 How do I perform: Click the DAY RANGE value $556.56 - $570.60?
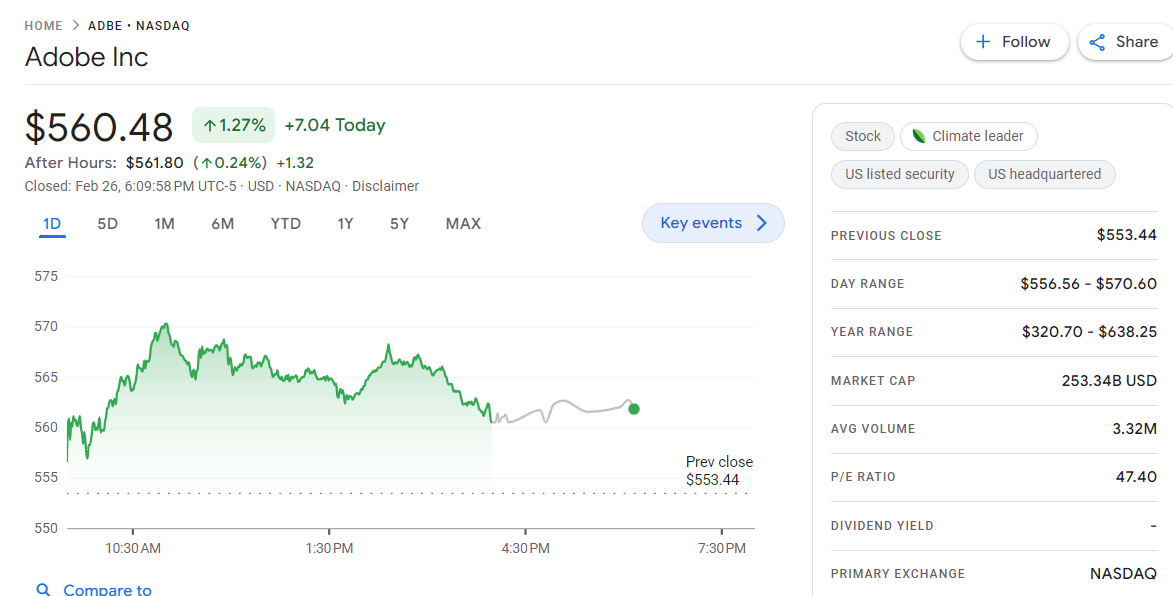[1088, 283]
